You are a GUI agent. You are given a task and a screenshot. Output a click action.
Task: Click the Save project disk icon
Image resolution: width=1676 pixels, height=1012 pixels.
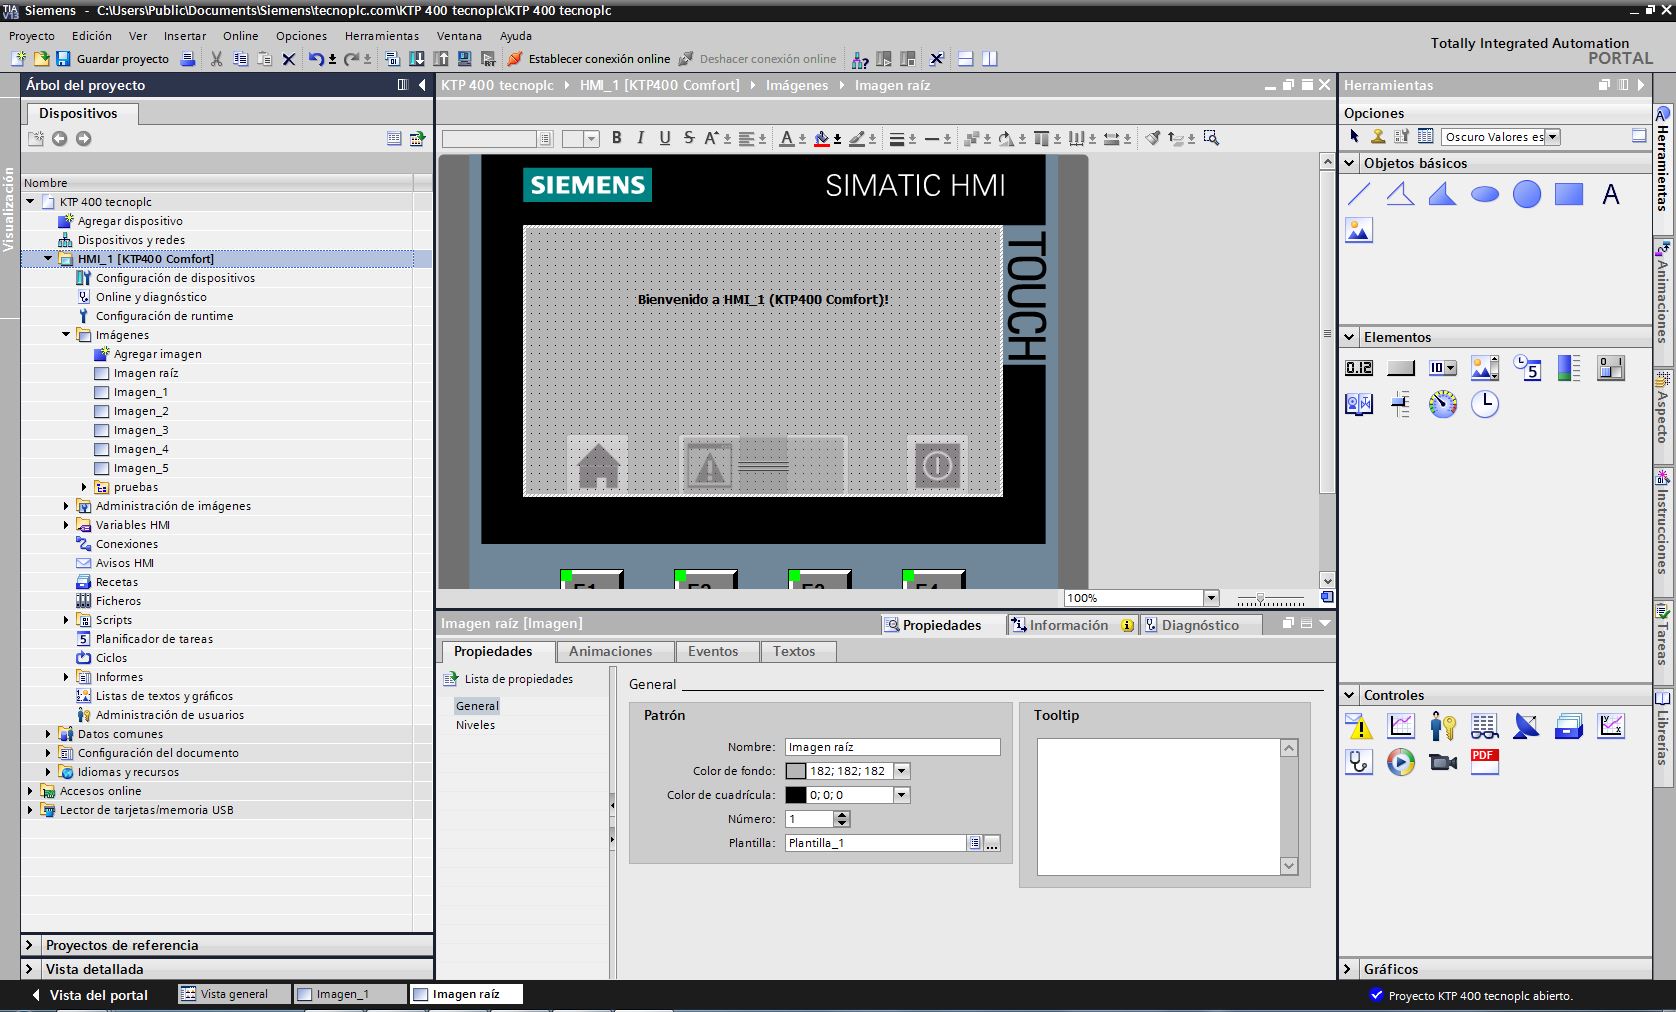click(63, 59)
